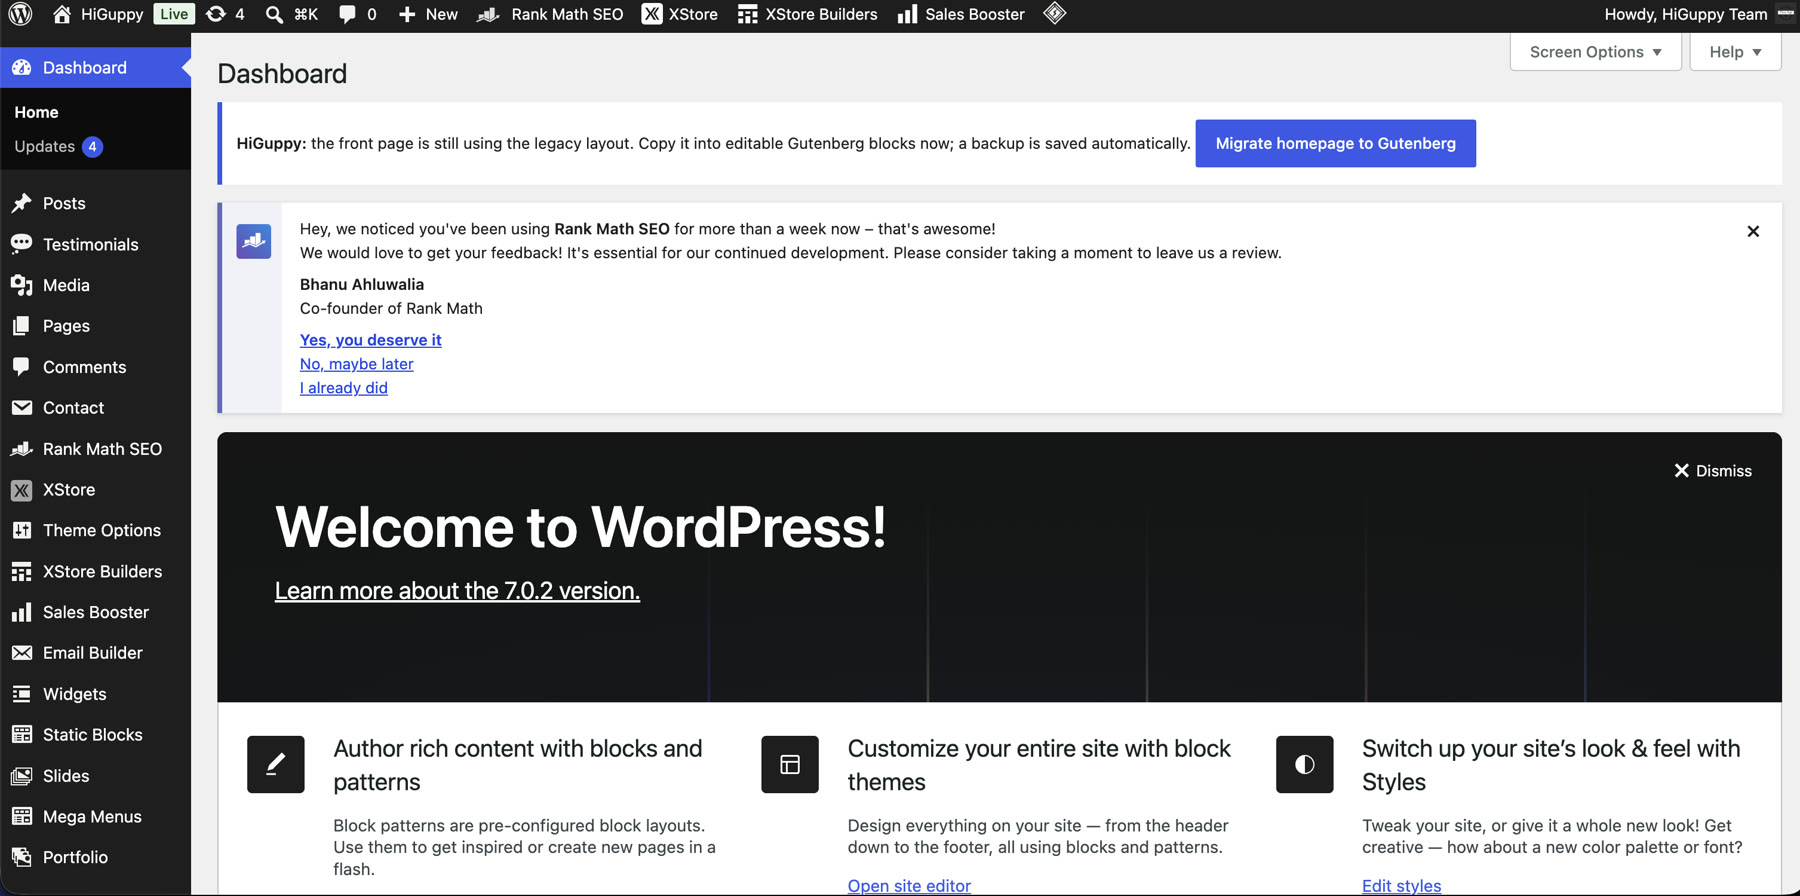This screenshot has width=1800, height=896.
Task: Open XStore icon in admin bar
Action: point(652,14)
